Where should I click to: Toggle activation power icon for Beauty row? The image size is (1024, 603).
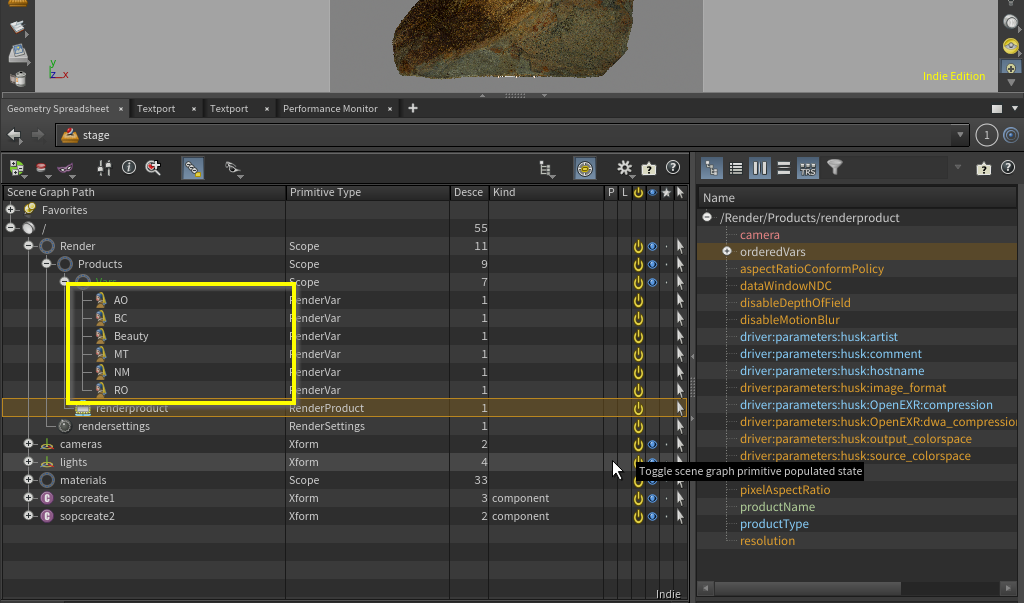pyautogui.click(x=638, y=336)
